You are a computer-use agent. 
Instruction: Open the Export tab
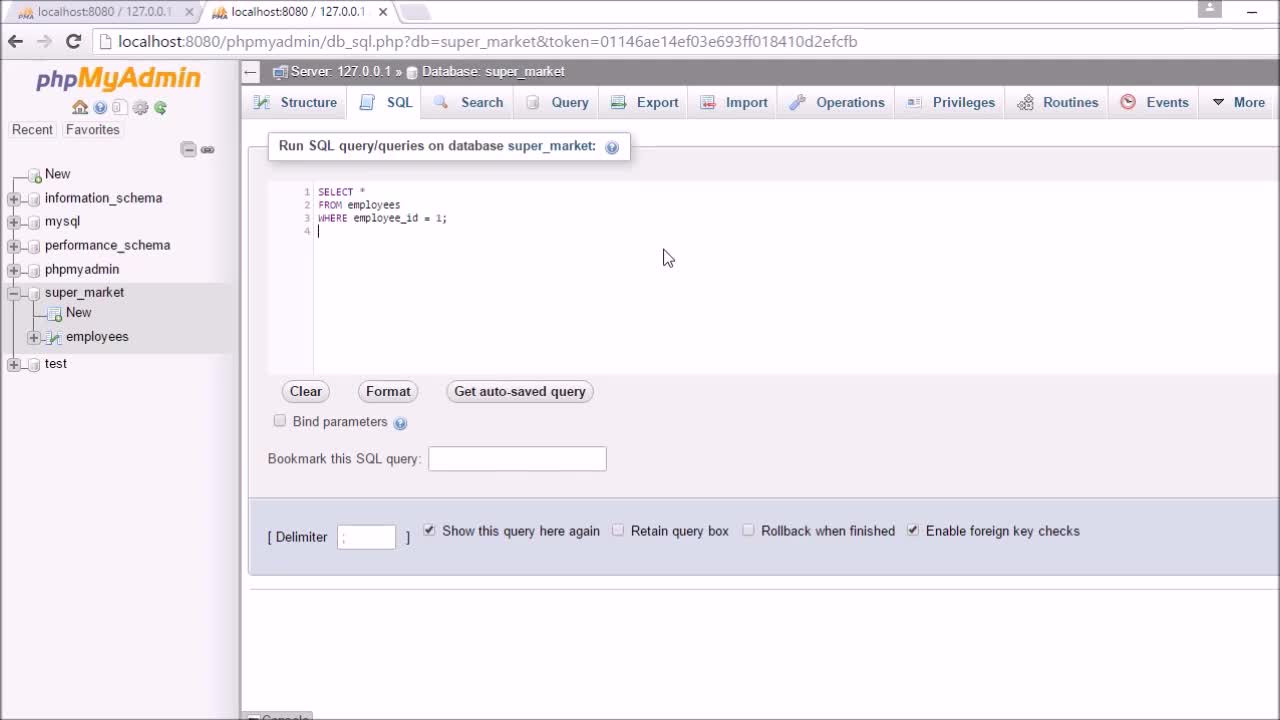[x=645, y=102]
